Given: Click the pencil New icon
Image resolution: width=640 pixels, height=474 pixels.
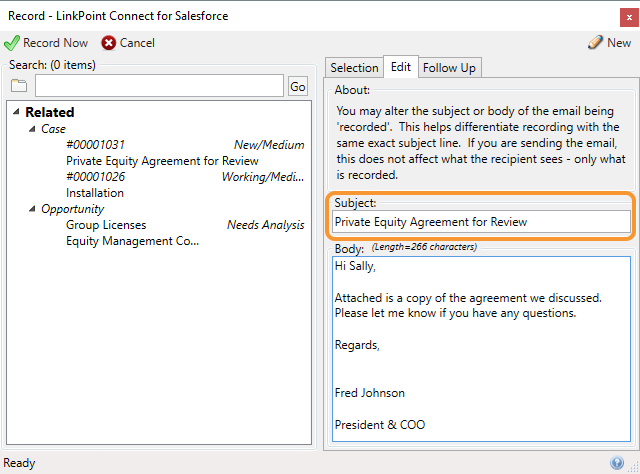Looking at the screenshot, I should coord(595,42).
